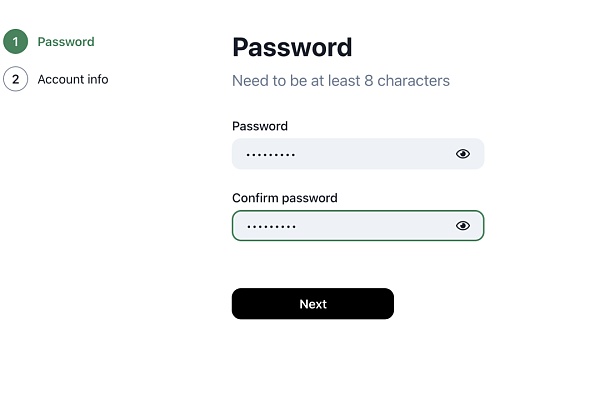The height and width of the screenshot is (399, 600).
Task: Focus the Confirm password input field
Action: [x=358, y=226]
